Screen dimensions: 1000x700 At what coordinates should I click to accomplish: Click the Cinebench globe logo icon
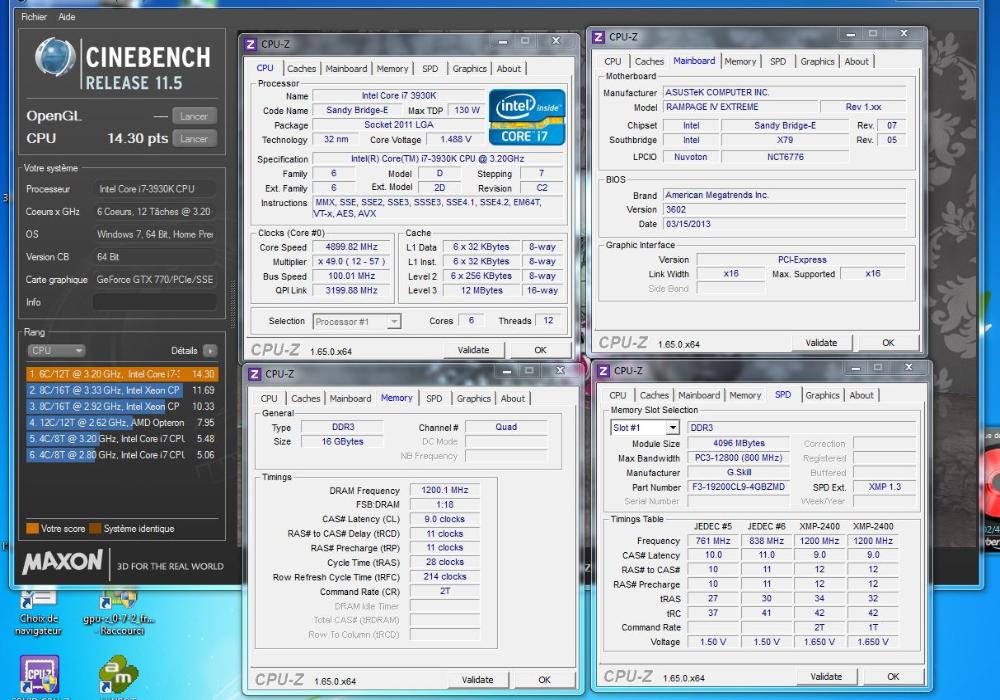[x=55, y=57]
